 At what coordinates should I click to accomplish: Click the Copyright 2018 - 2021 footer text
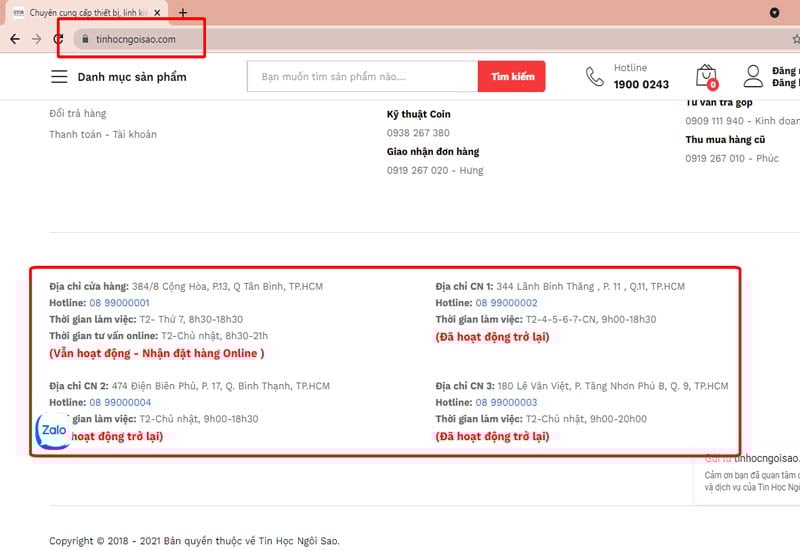coord(194,541)
